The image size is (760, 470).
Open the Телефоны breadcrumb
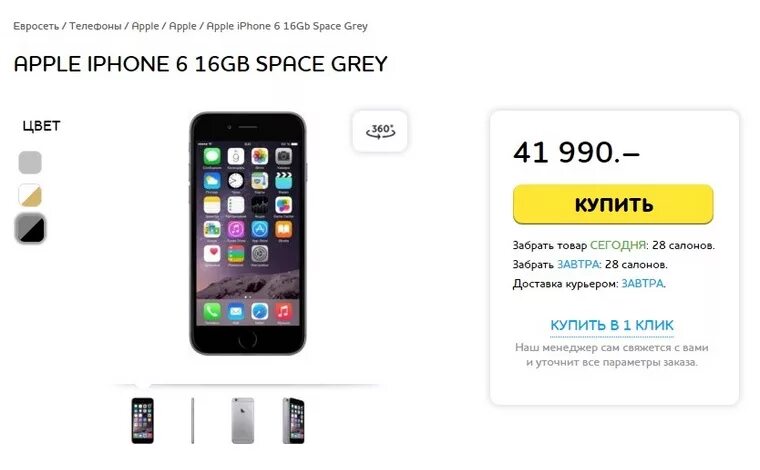tap(95, 26)
